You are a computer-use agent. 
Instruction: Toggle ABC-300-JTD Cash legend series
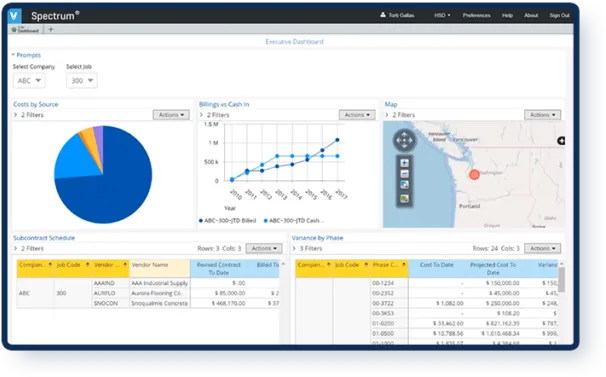tap(294, 220)
